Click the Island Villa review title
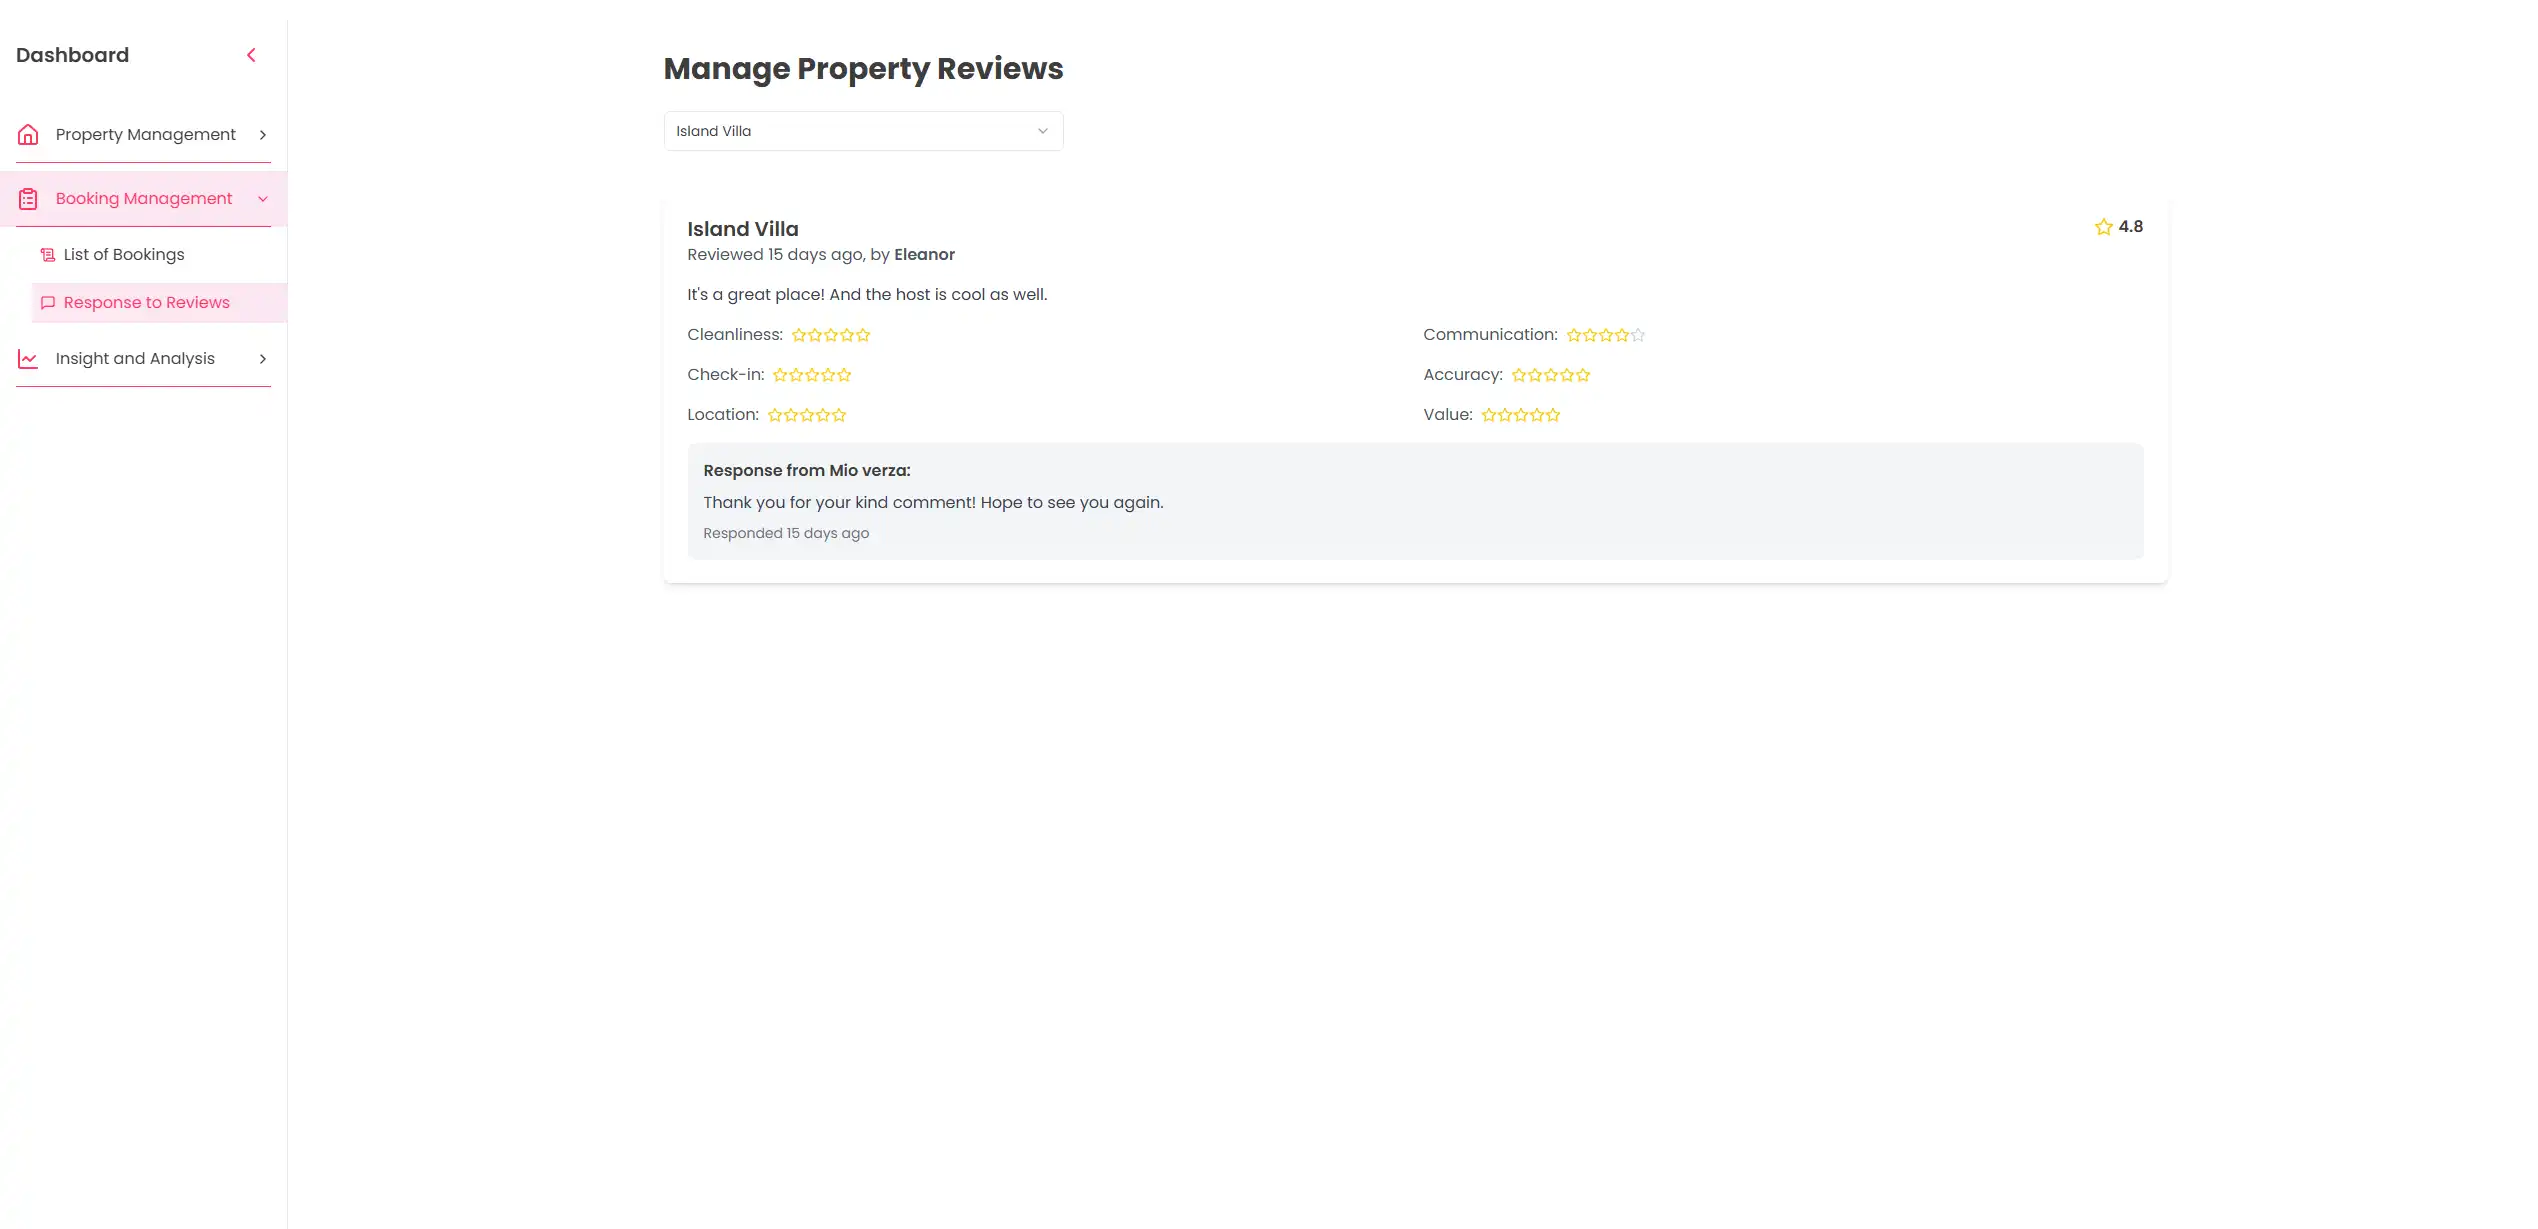The image size is (2538, 1229). tap(742, 229)
